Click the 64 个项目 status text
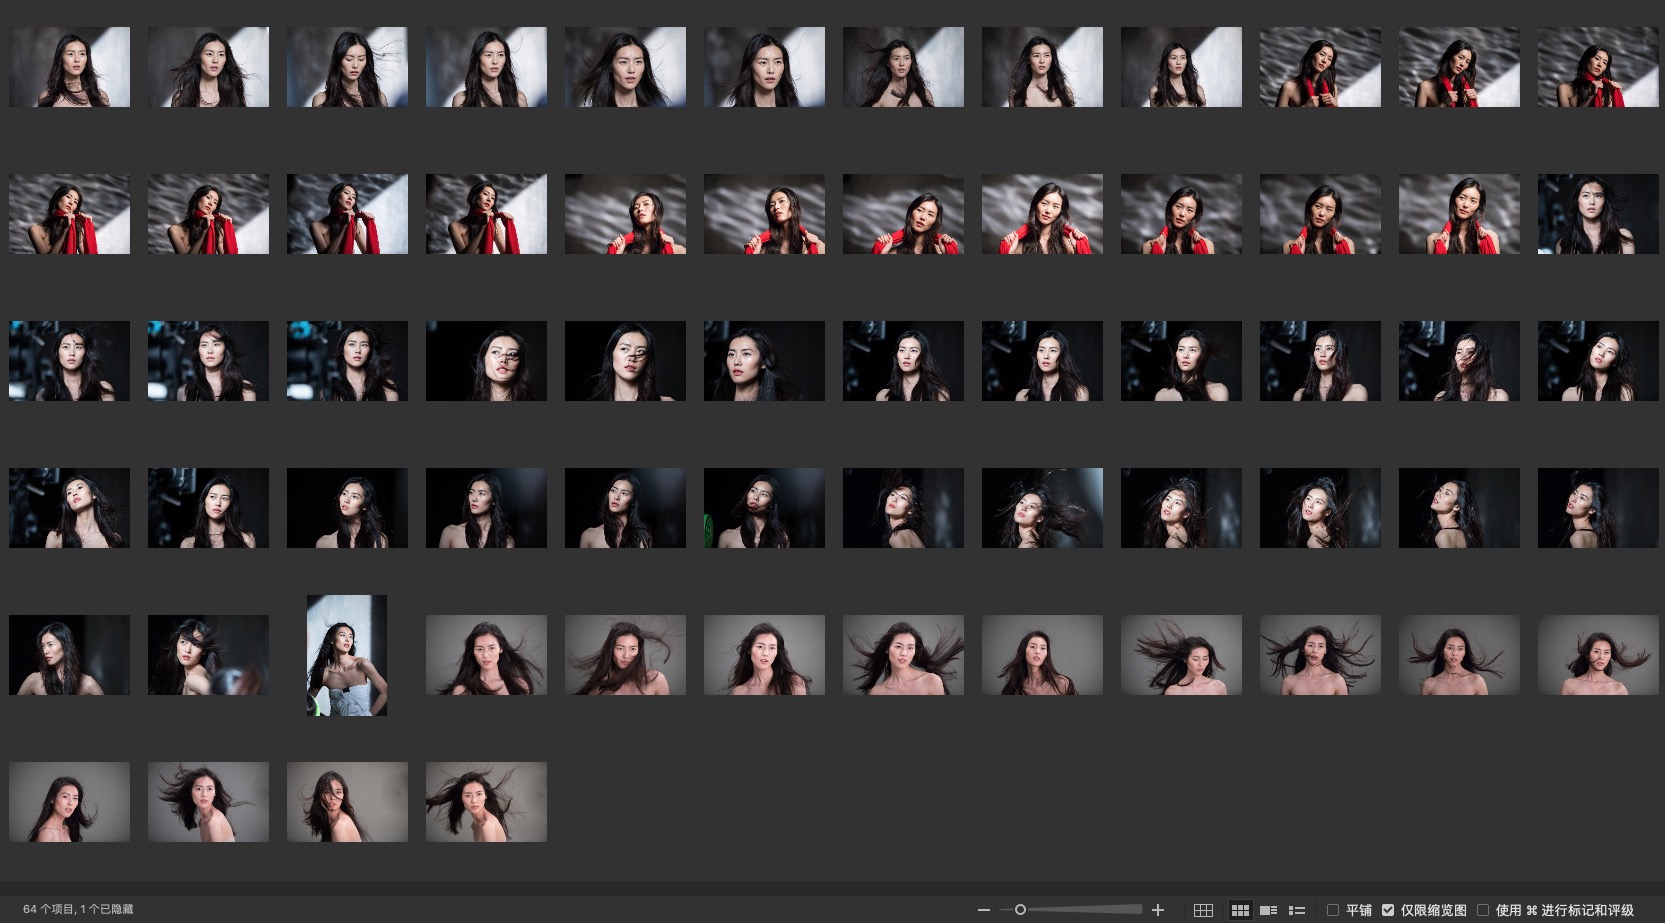The height and width of the screenshot is (923, 1665). 78,909
